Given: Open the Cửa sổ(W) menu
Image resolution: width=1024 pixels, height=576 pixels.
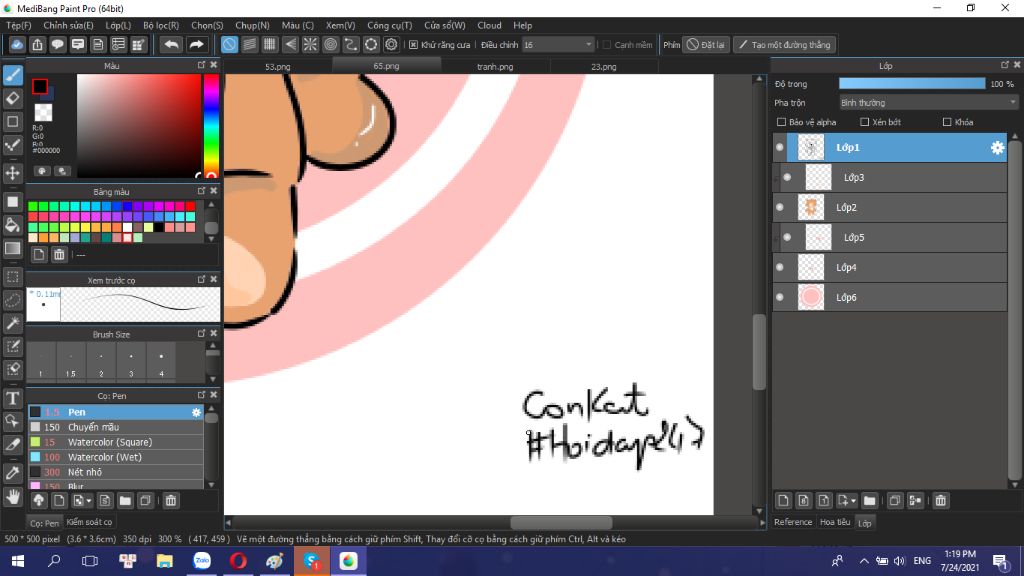Looking at the screenshot, I should point(445,25).
